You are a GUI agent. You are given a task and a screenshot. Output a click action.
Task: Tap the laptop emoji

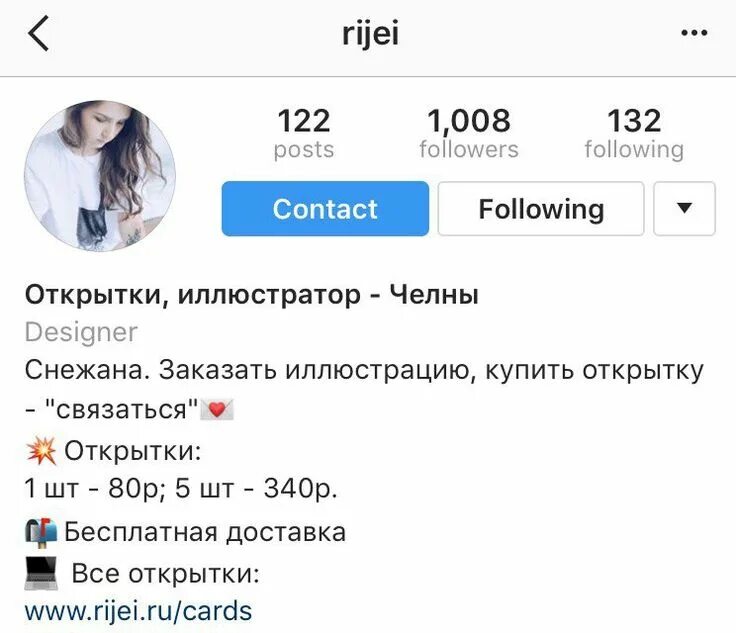(41, 573)
